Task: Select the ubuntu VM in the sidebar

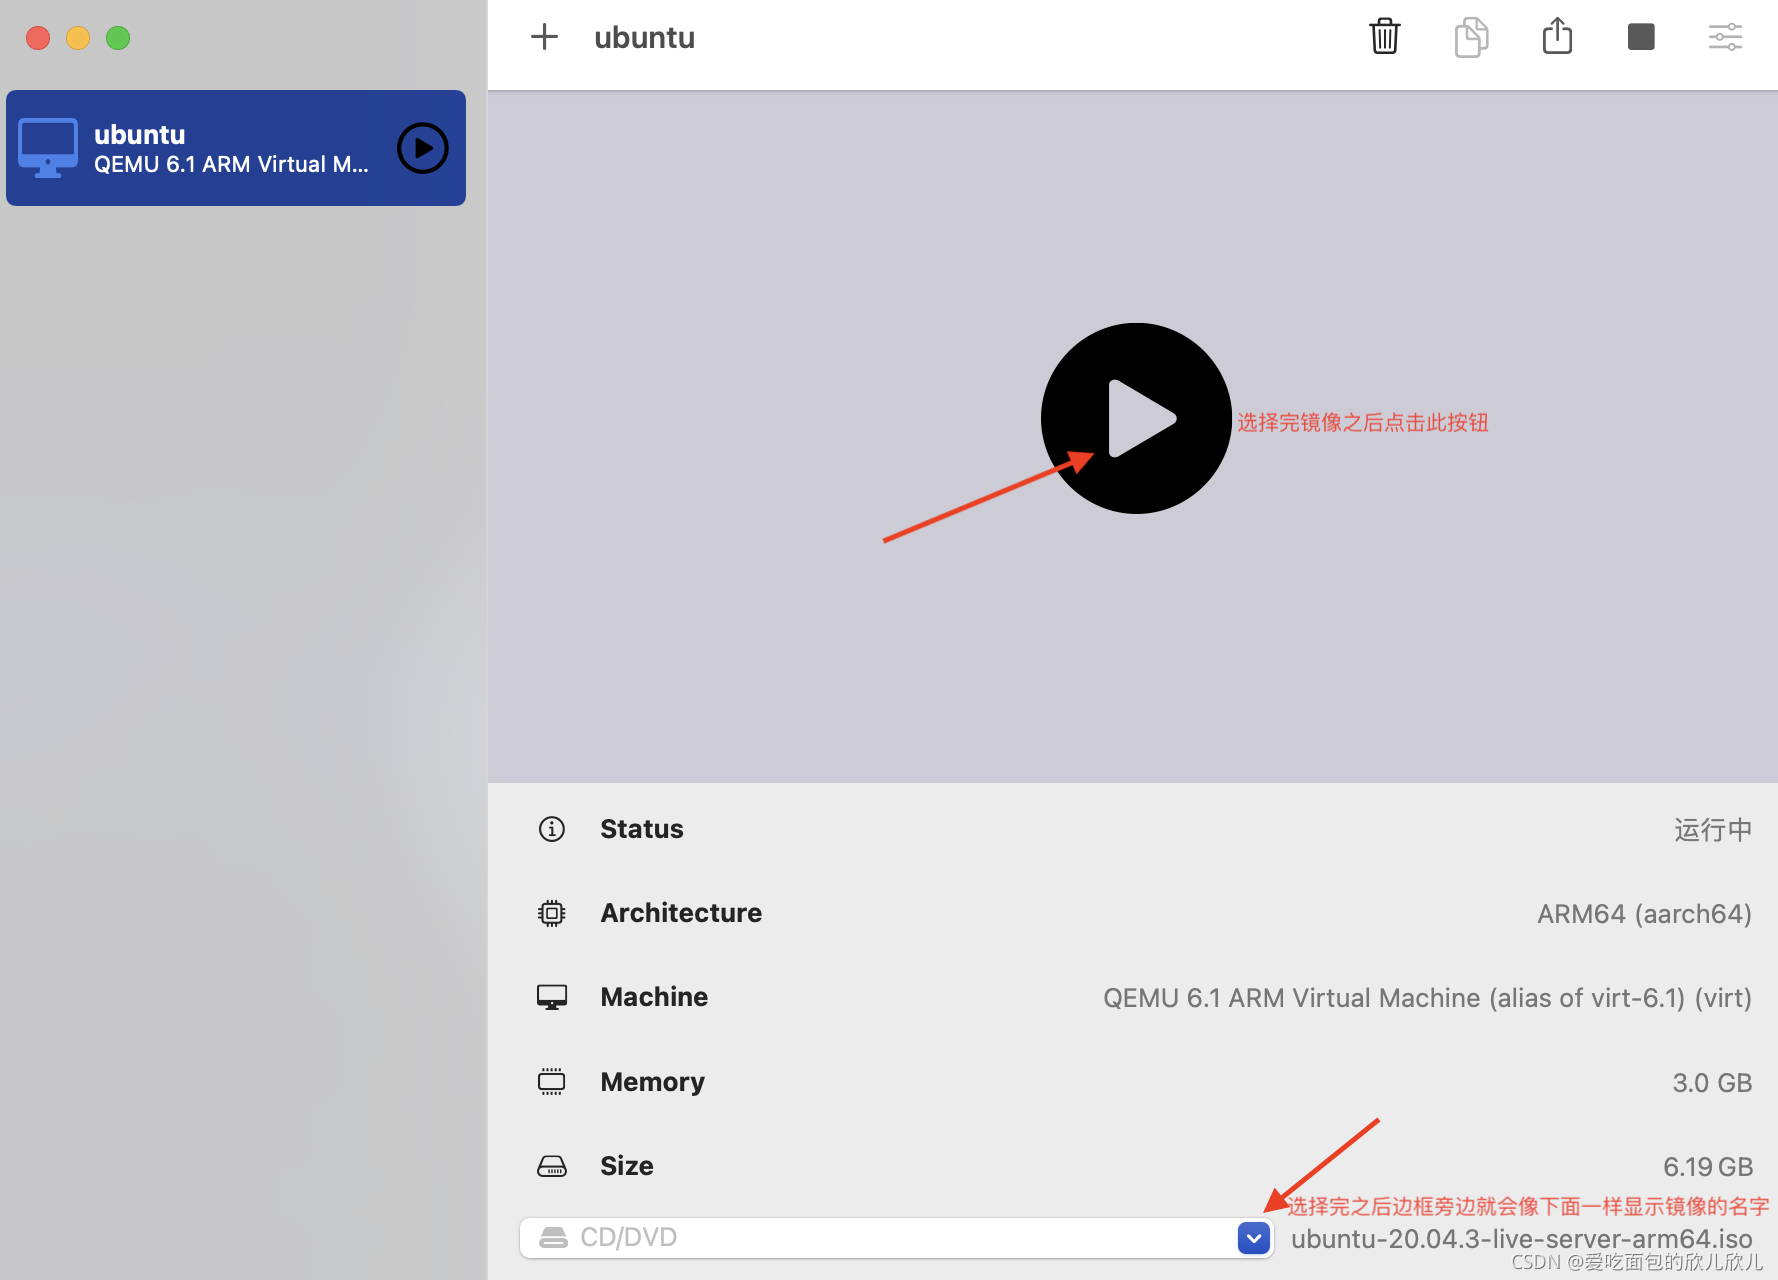Action: (236, 148)
